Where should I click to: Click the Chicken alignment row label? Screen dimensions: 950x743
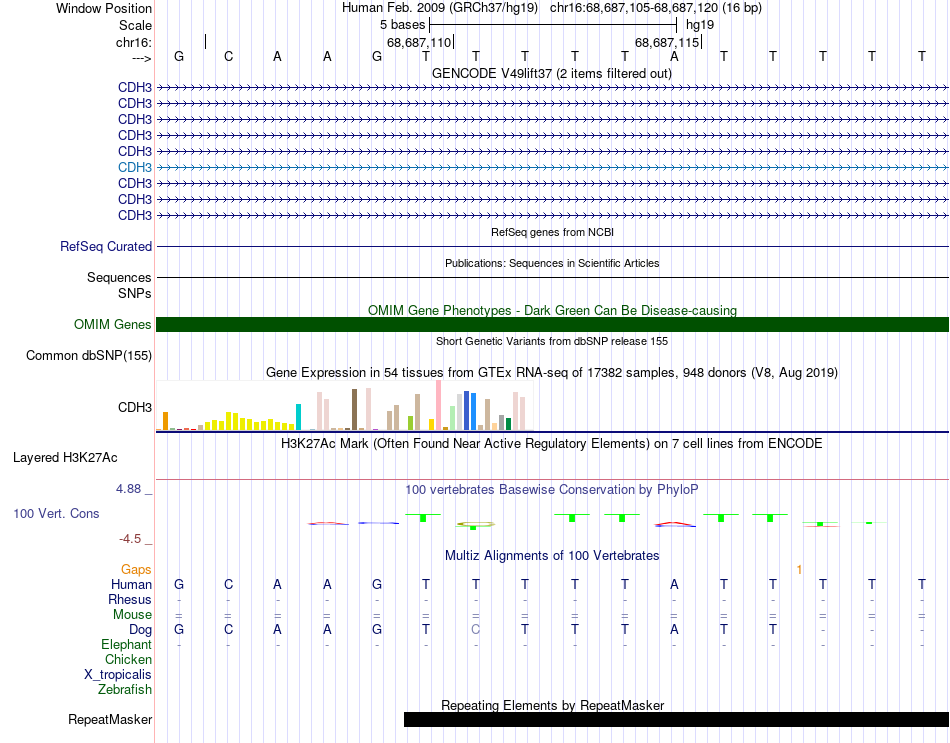(128, 659)
